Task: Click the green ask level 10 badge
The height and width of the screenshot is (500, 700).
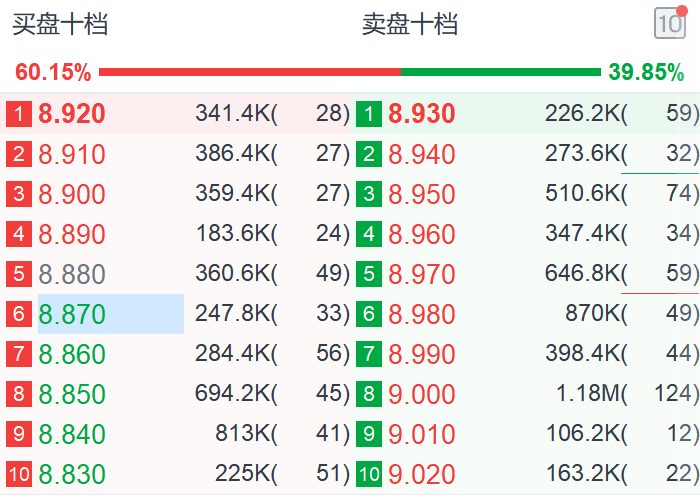Action: [x=369, y=474]
